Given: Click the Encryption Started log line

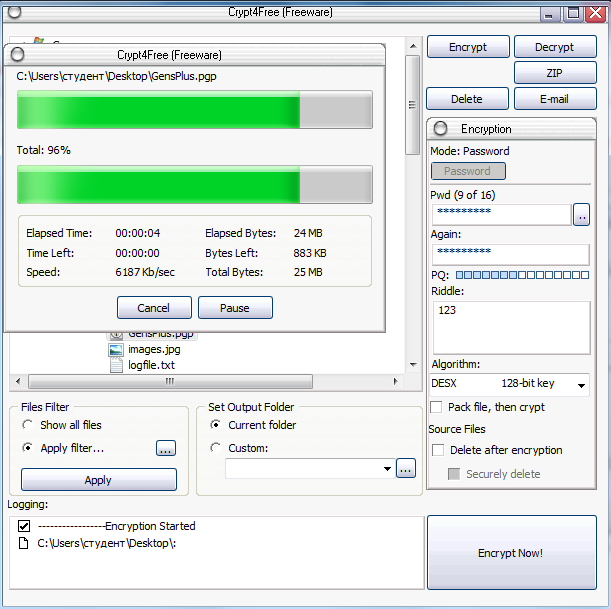Looking at the screenshot, I should (117, 526).
